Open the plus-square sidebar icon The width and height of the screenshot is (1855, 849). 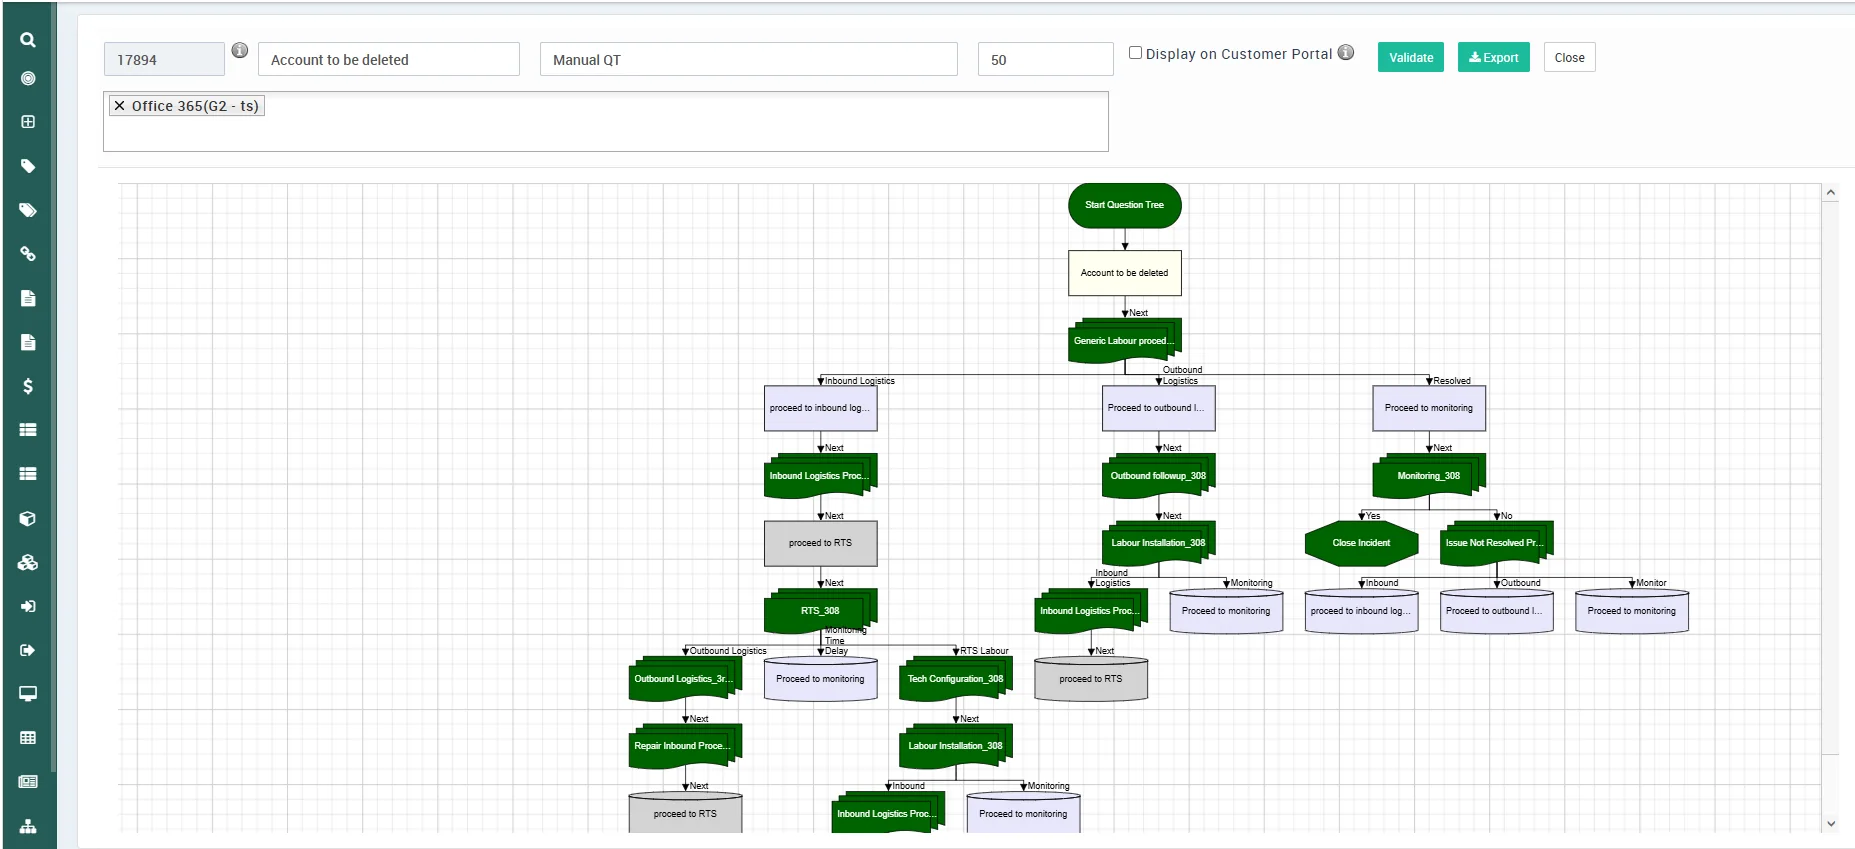click(x=28, y=122)
